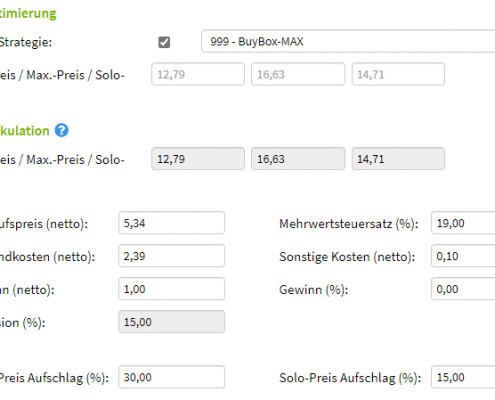The height and width of the screenshot is (400, 495).
Task: Focus the Sonstige Kosten (netto) field
Action: coord(463,256)
